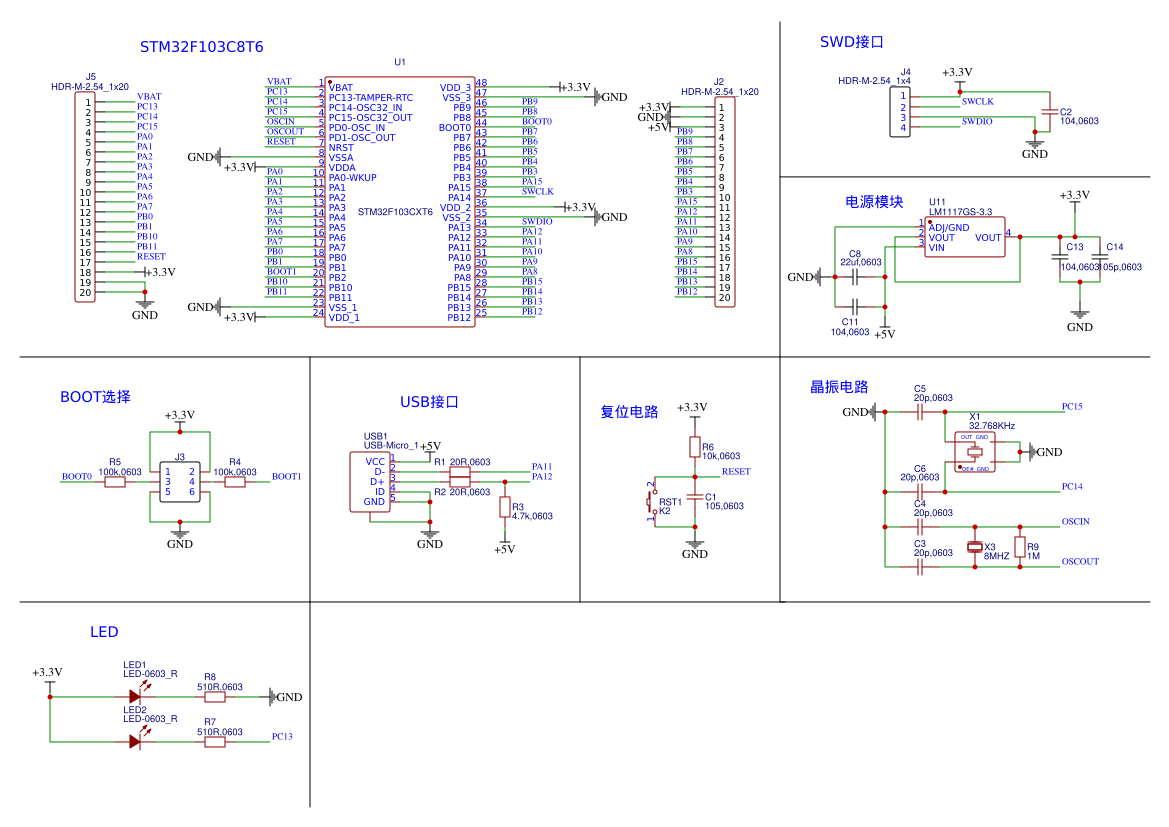Click the USB接口 section title
The width and height of the screenshot is (1169, 827).
tap(429, 402)
